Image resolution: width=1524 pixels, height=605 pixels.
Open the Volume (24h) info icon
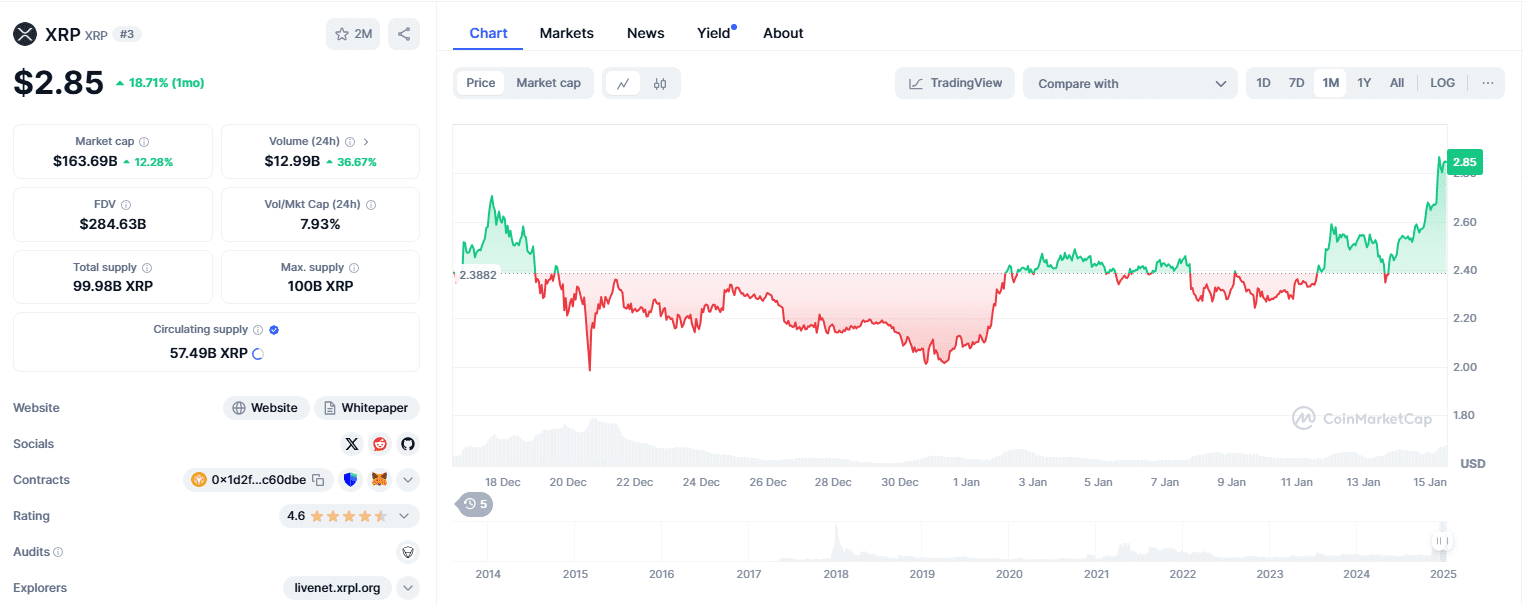click(349, 142)
